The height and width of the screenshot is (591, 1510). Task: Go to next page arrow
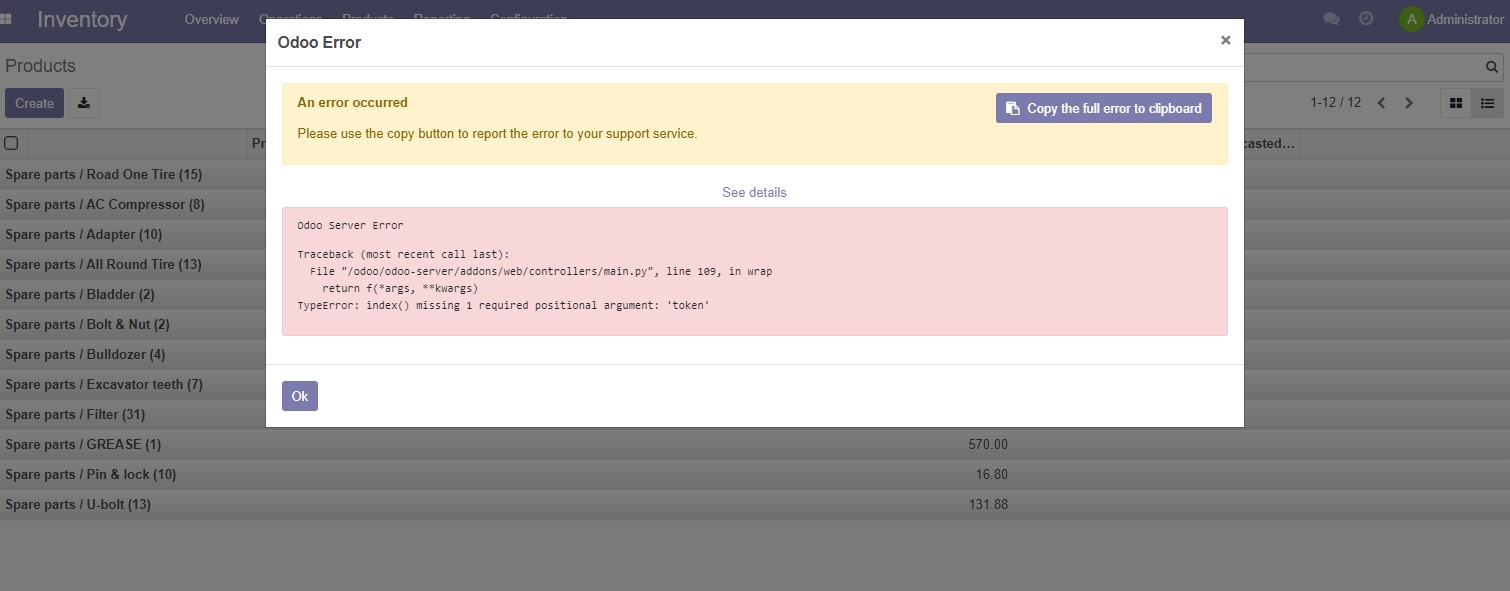click(x=1409, y=103)
